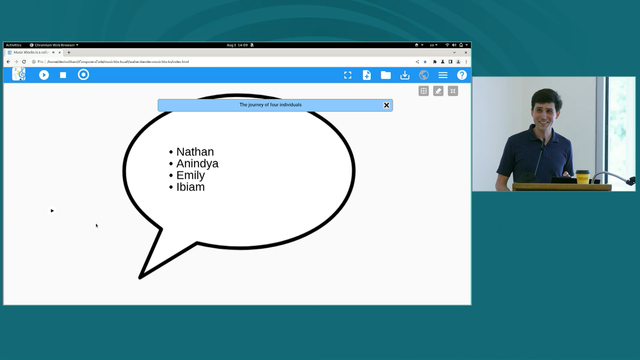Viewport: 640px width, 360px height.
Task: Click the small turtle marker on the canvas
Action: click(52, 211)
